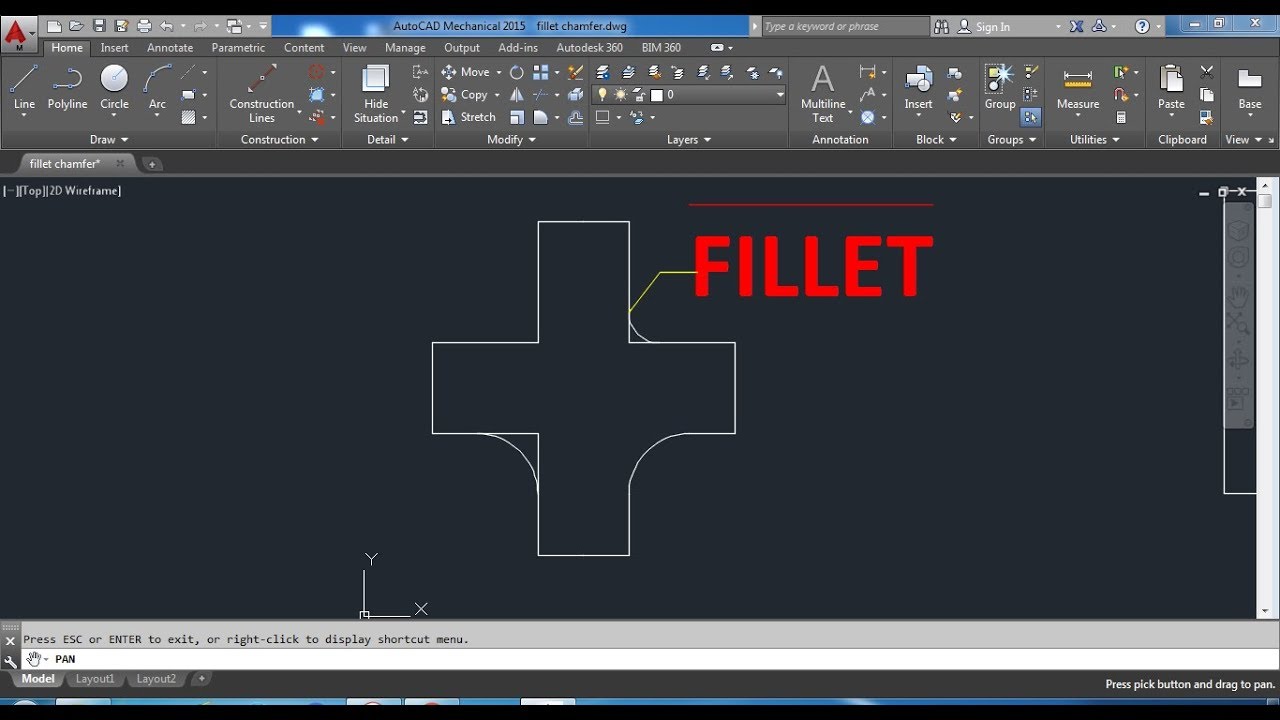Activate the Stretch command
Image resolution: width=1280 pixels, height=720 pixels.
tap(468, 117)
